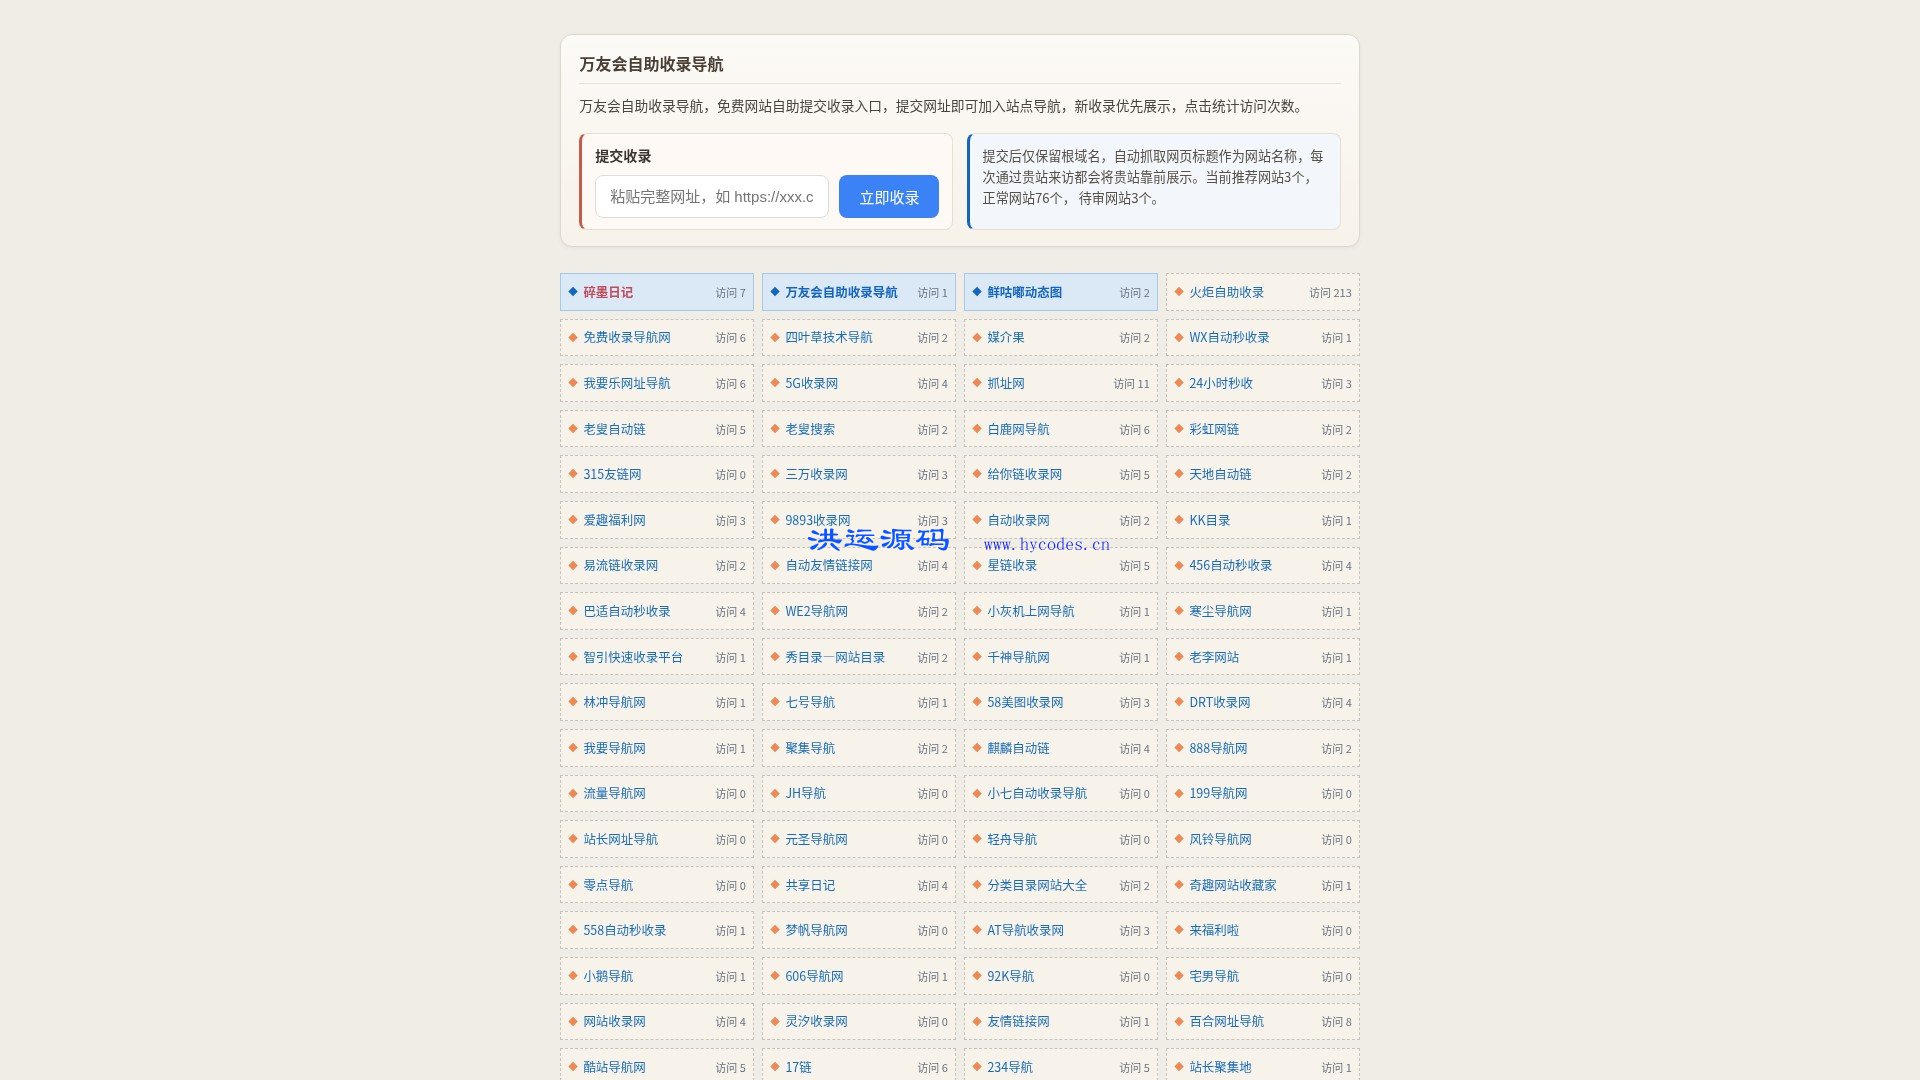
Task: Click the diamond icon next to WE2导航网
Action: [x=775, y=611]
